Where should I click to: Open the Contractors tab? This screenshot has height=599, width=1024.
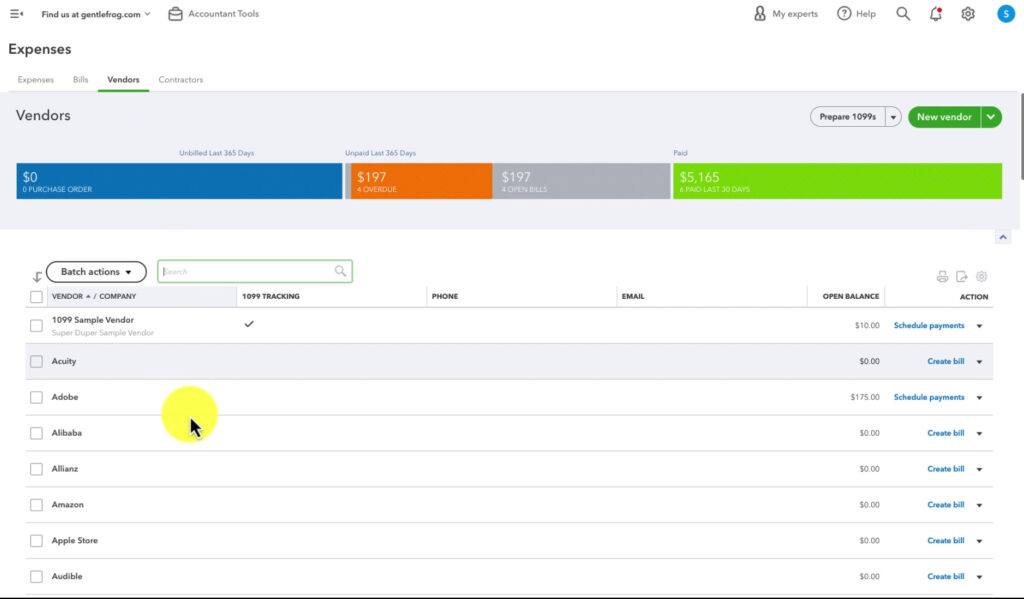tap(180, 79)
